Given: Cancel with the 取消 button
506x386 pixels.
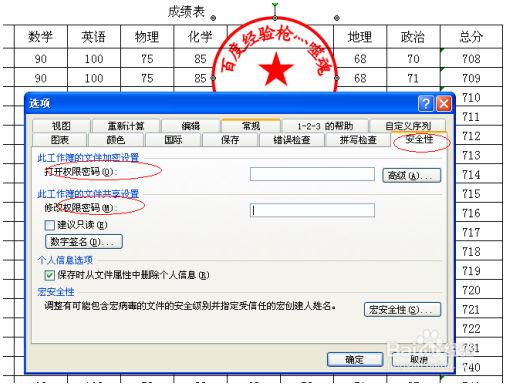Looking at the screenshot, I should (419, 360).
